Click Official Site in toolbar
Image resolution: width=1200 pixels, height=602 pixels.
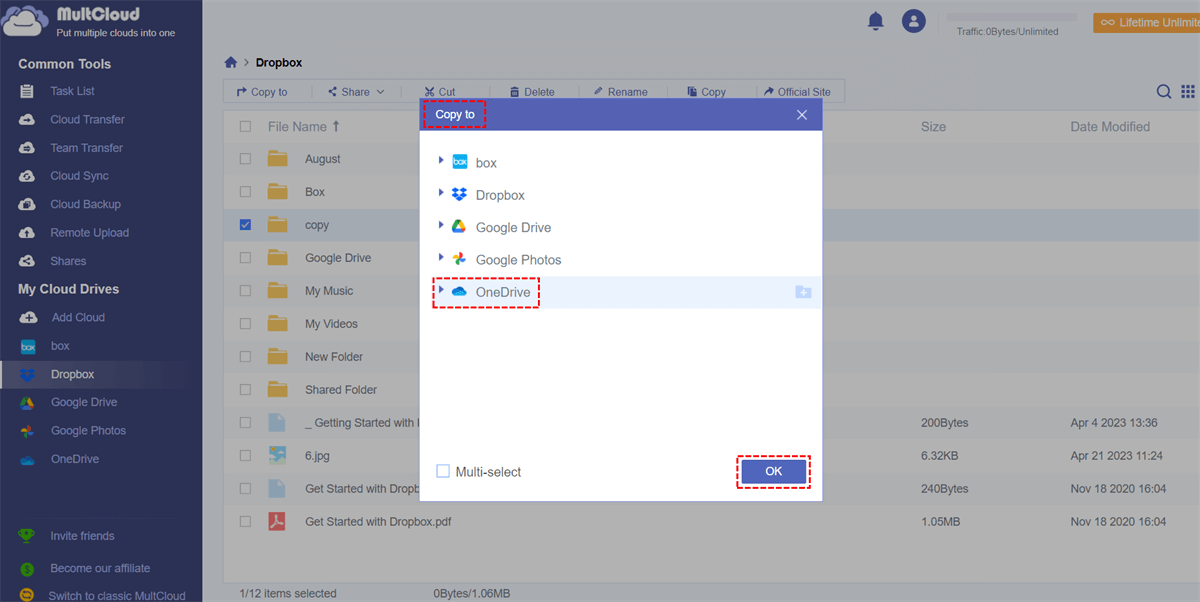pyautogui.click(x=797, y=92)
